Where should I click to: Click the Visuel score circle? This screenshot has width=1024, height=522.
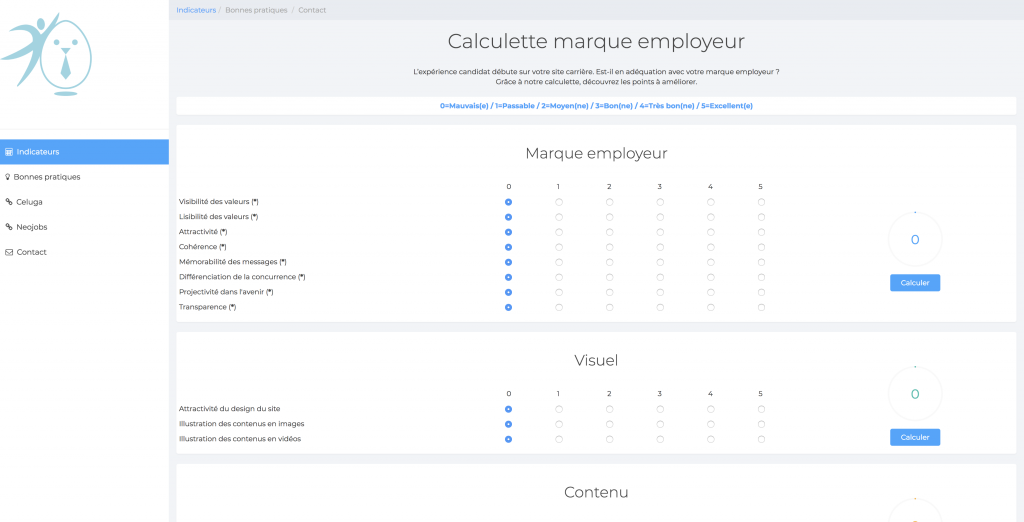pos(915,394)
